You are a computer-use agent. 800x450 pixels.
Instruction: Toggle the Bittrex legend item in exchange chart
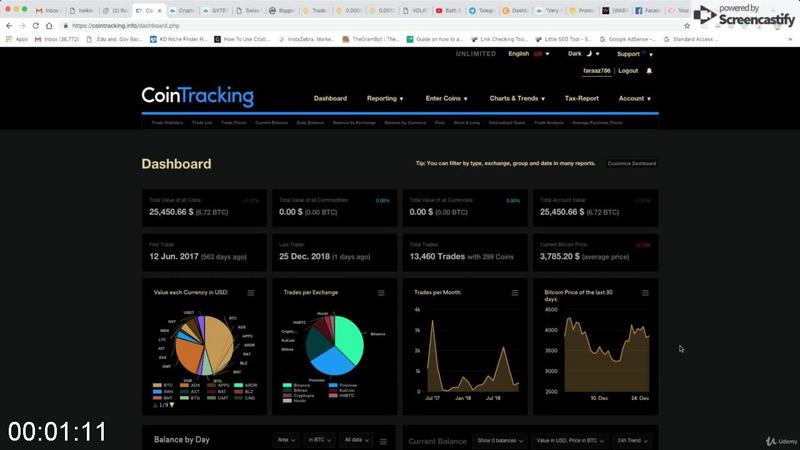click(x=295, y=390)
